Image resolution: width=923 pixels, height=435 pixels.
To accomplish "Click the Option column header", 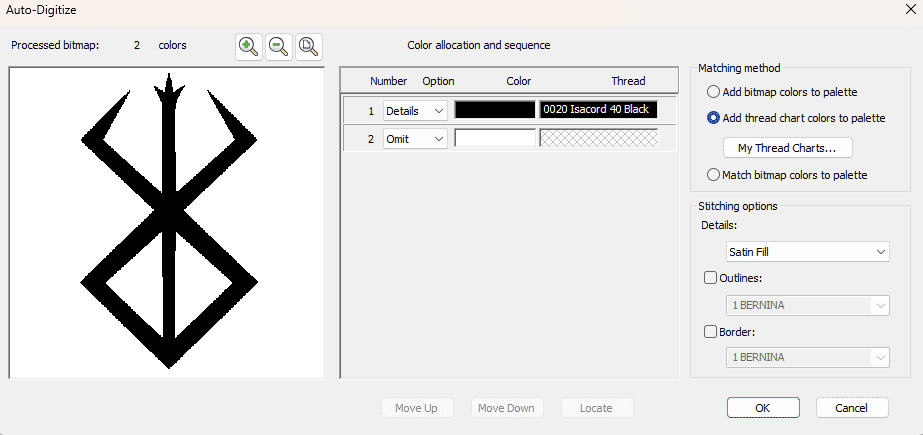I will [x=439, y=81].
